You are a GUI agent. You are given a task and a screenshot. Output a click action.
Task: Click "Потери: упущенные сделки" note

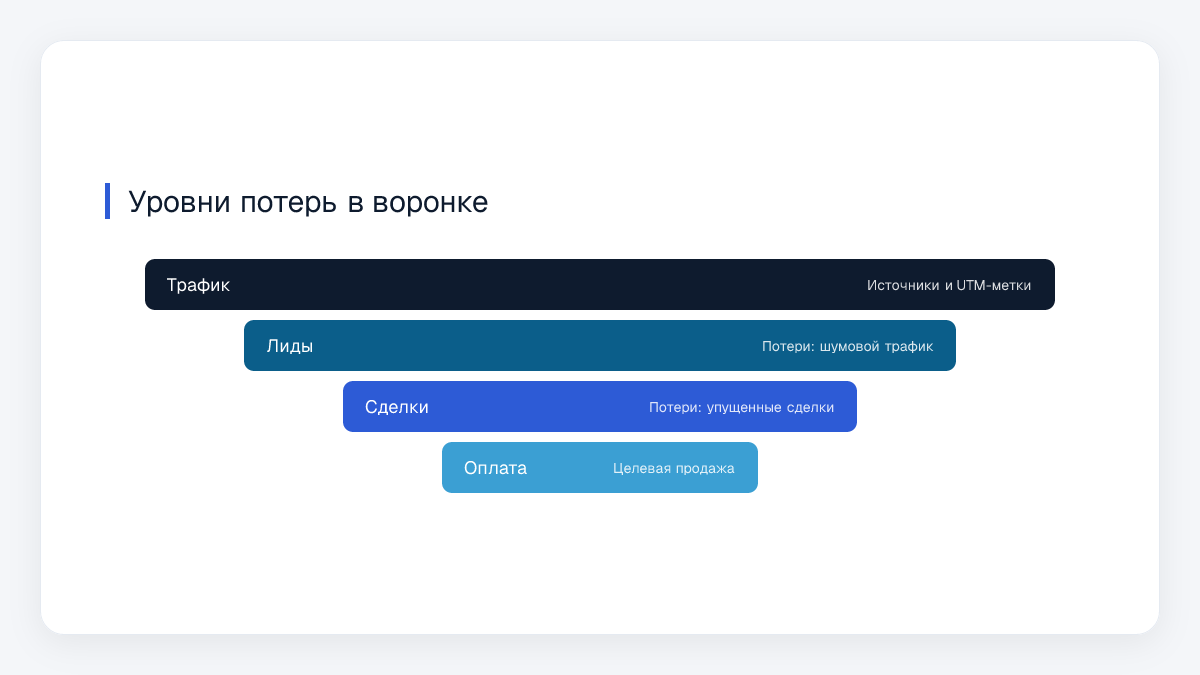[741, 407]
